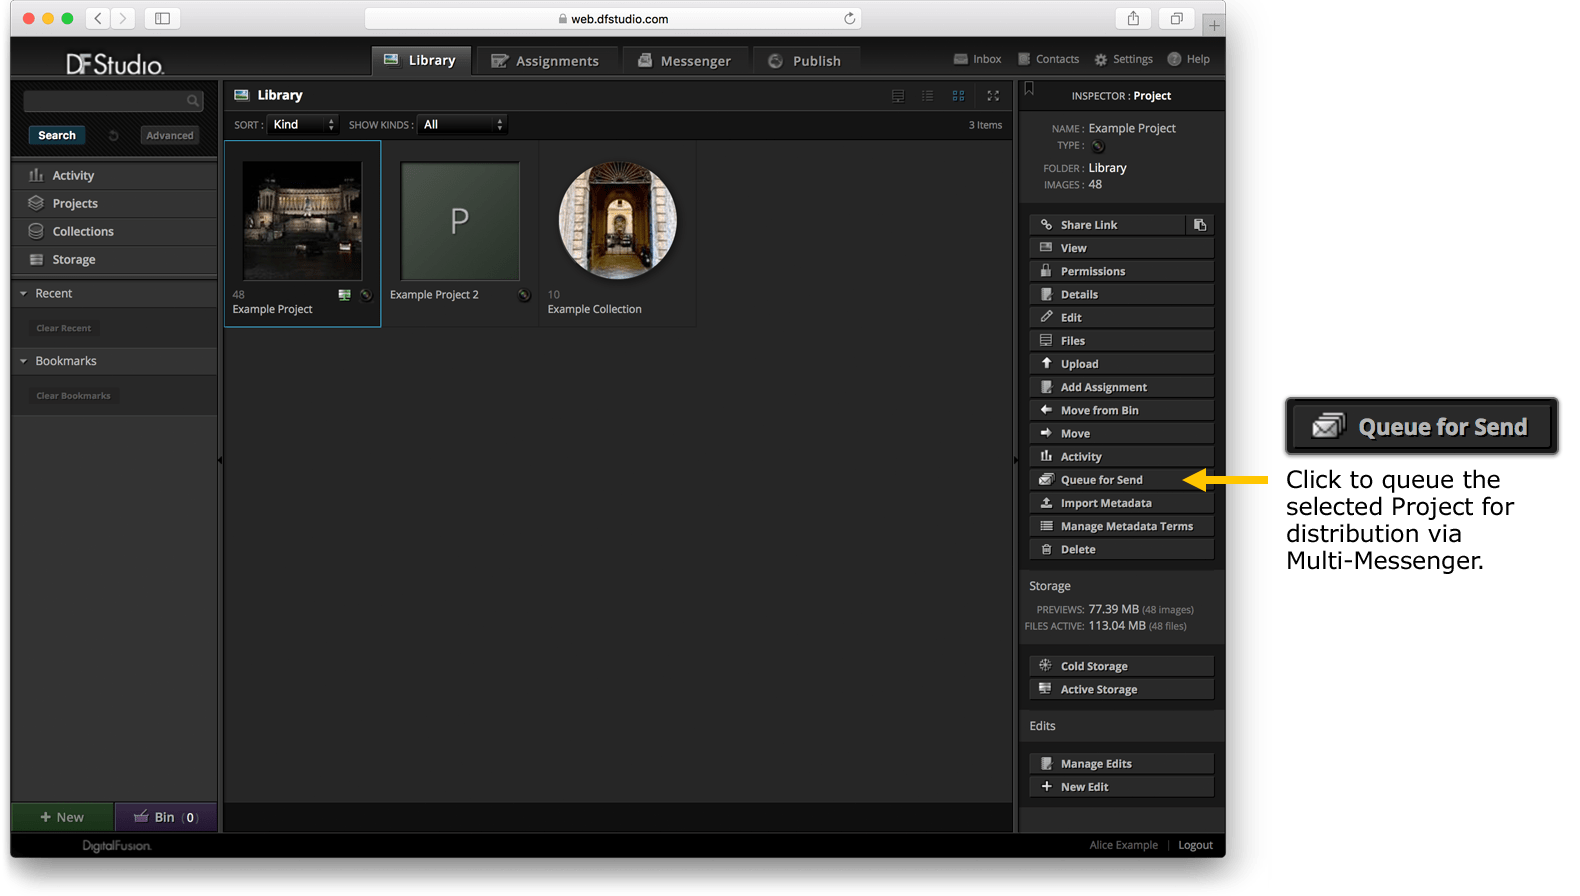Collapse the Bookmarks section
This screenshot has height=896, width=1580.
point(23,361)
